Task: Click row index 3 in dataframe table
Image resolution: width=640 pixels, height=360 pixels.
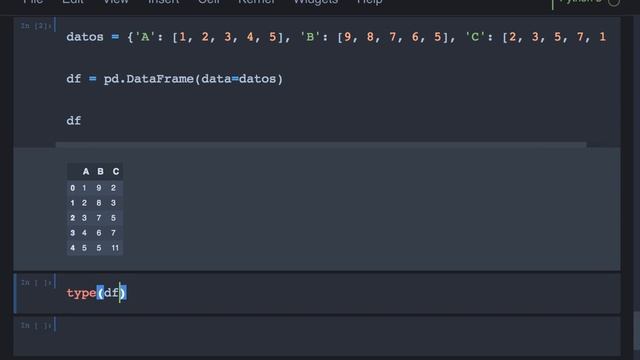Action: tap(73, 233)
